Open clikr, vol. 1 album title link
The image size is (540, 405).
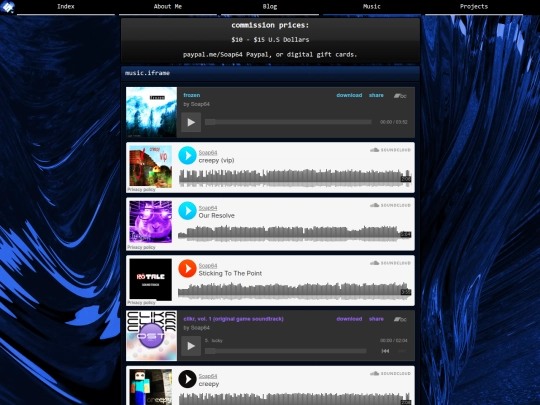coord(233,319)
